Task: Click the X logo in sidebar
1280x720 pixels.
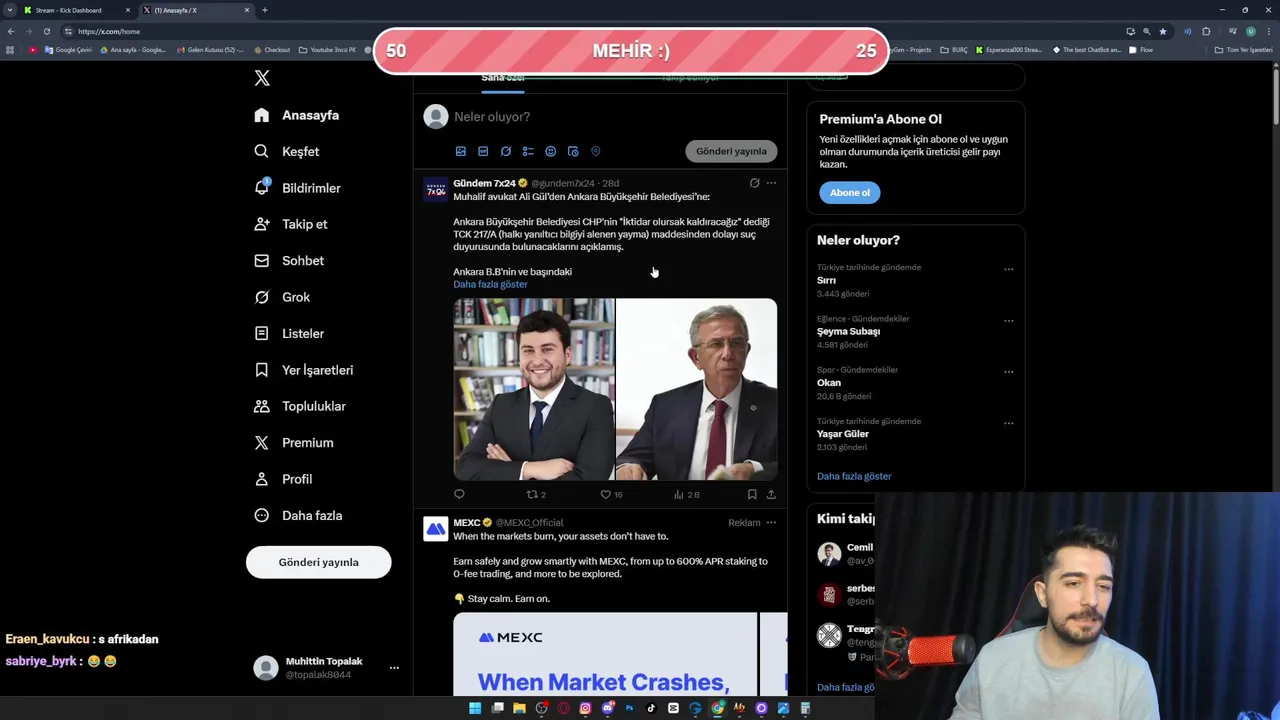Action: tap(262, 78)
